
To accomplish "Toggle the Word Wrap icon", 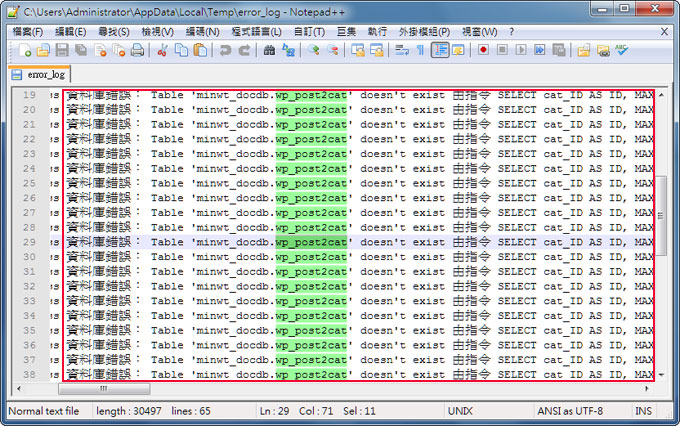I will 402,50.
